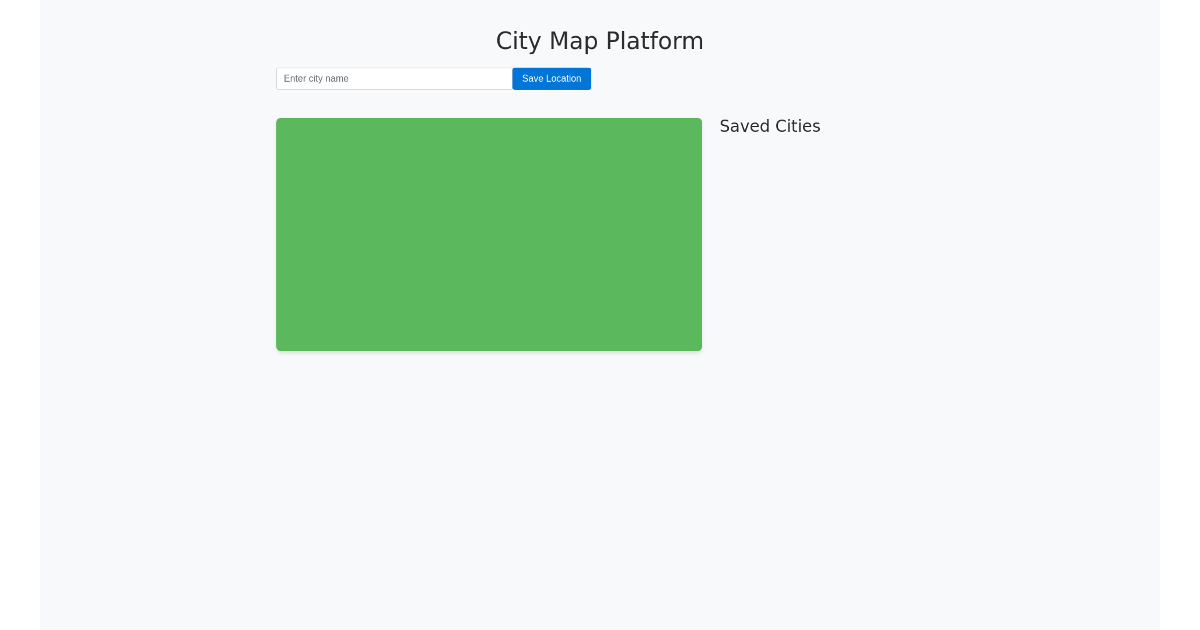The height and width of the screenshot is (630, 1200).
Task: Click the blue Save Location control
Action: click(x=551, y=78)
